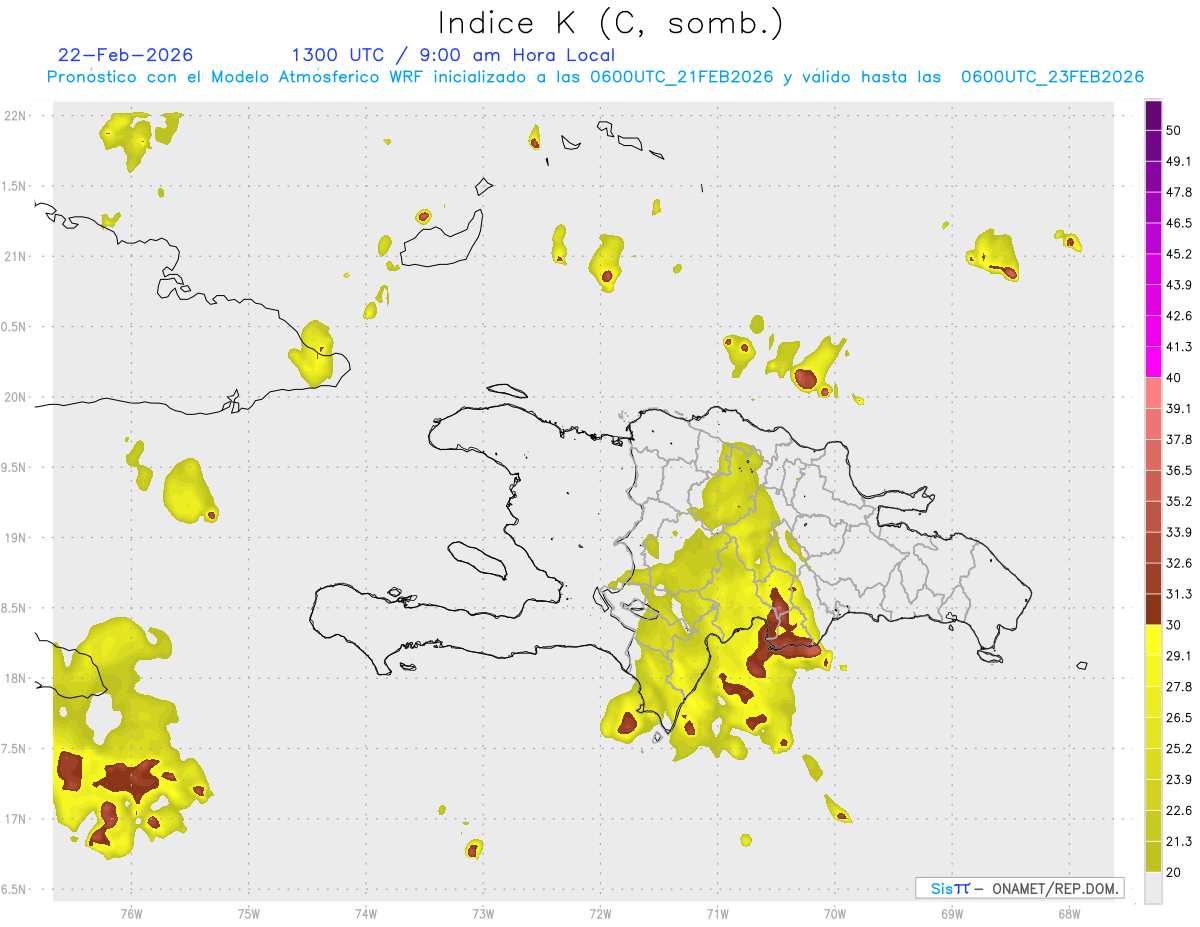1200x927 pixels.
Task: Select the 75W longitude label
Action: (248, 913)
